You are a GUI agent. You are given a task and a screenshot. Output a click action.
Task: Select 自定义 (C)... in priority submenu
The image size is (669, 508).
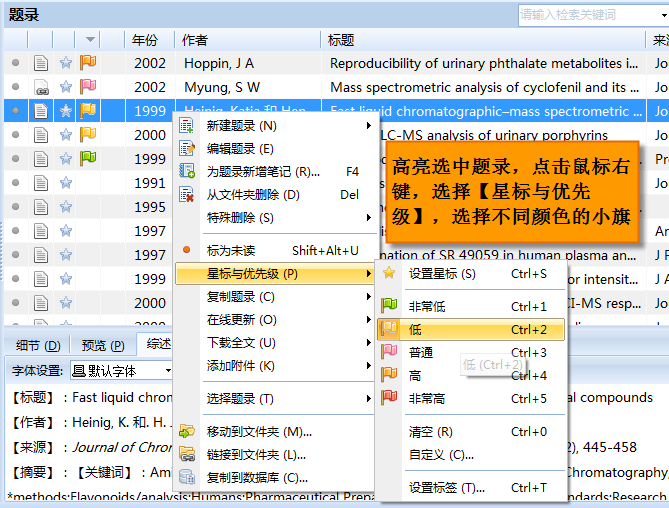471,455
